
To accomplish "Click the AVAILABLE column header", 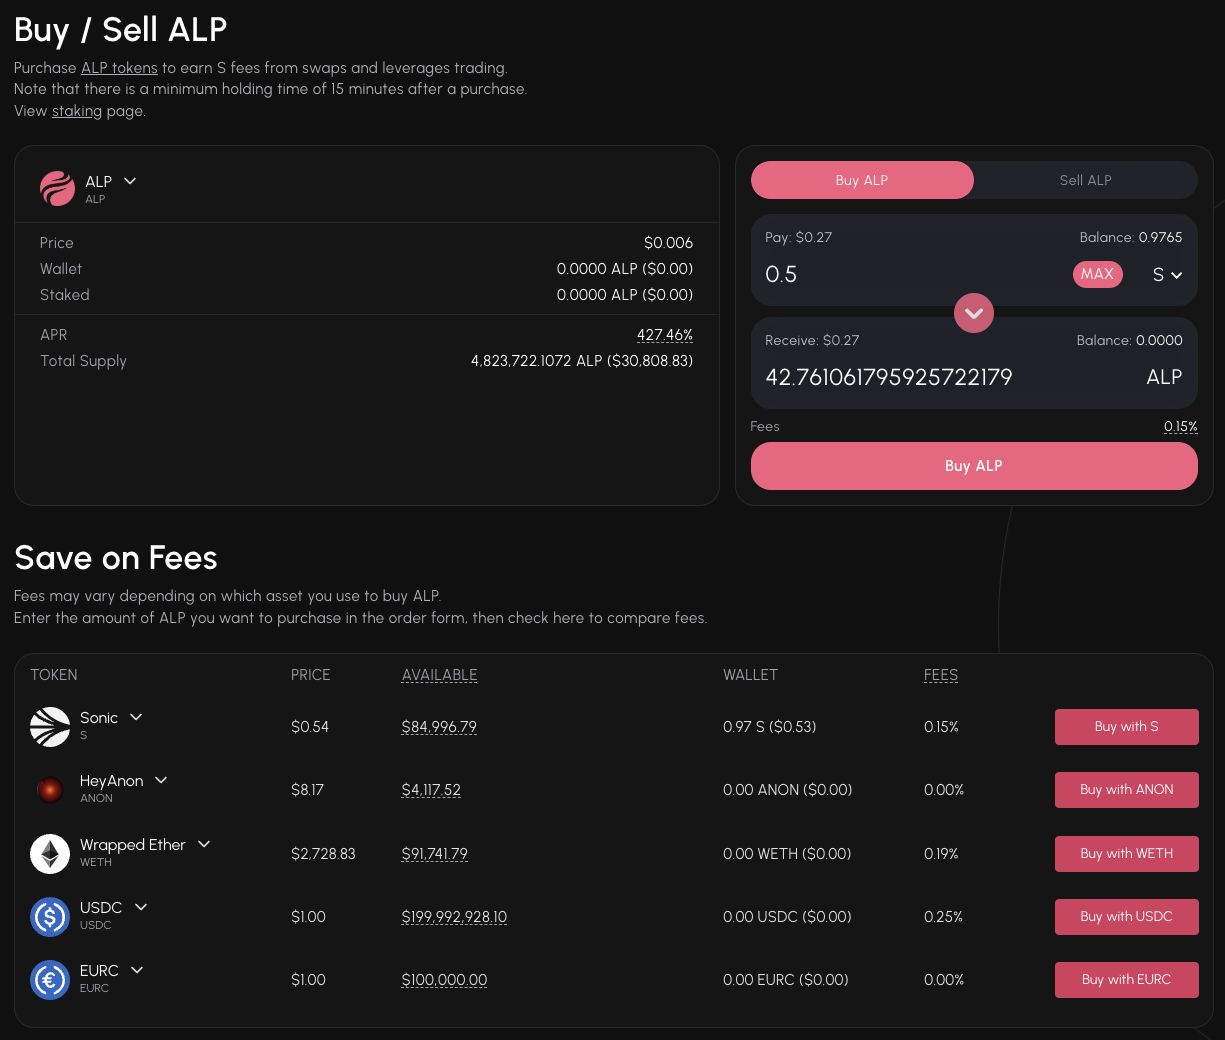I will click(x=439, y=675).
